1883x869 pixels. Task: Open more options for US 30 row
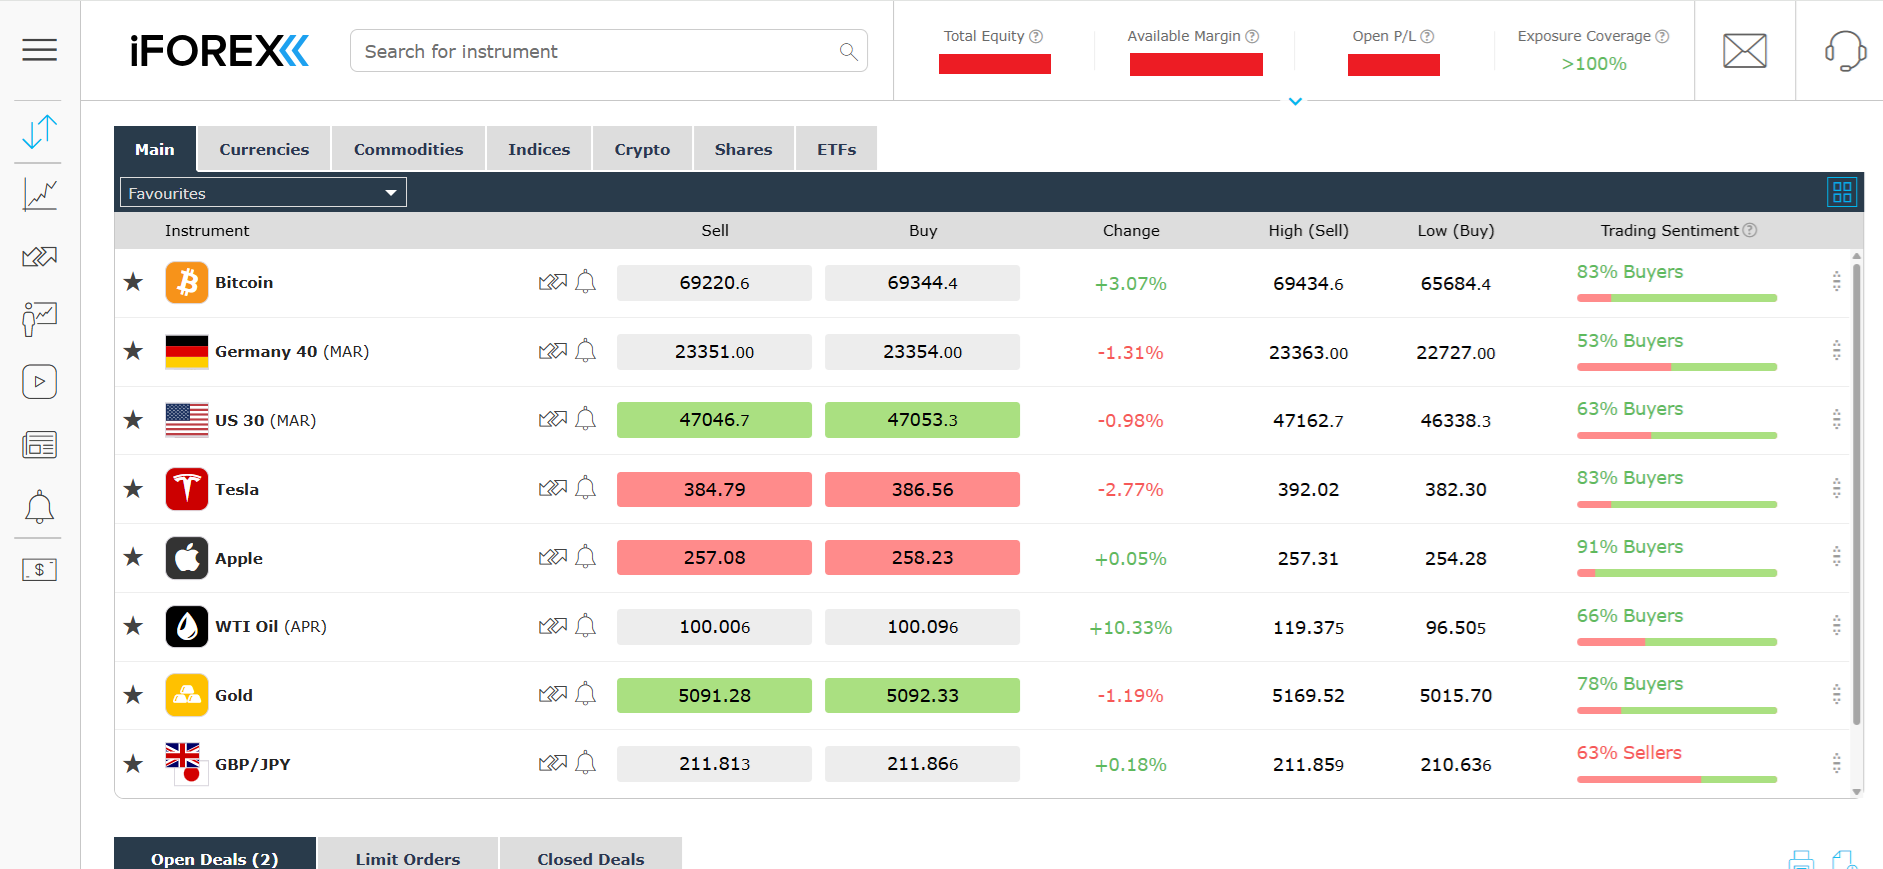click(x=1836, y=420)
